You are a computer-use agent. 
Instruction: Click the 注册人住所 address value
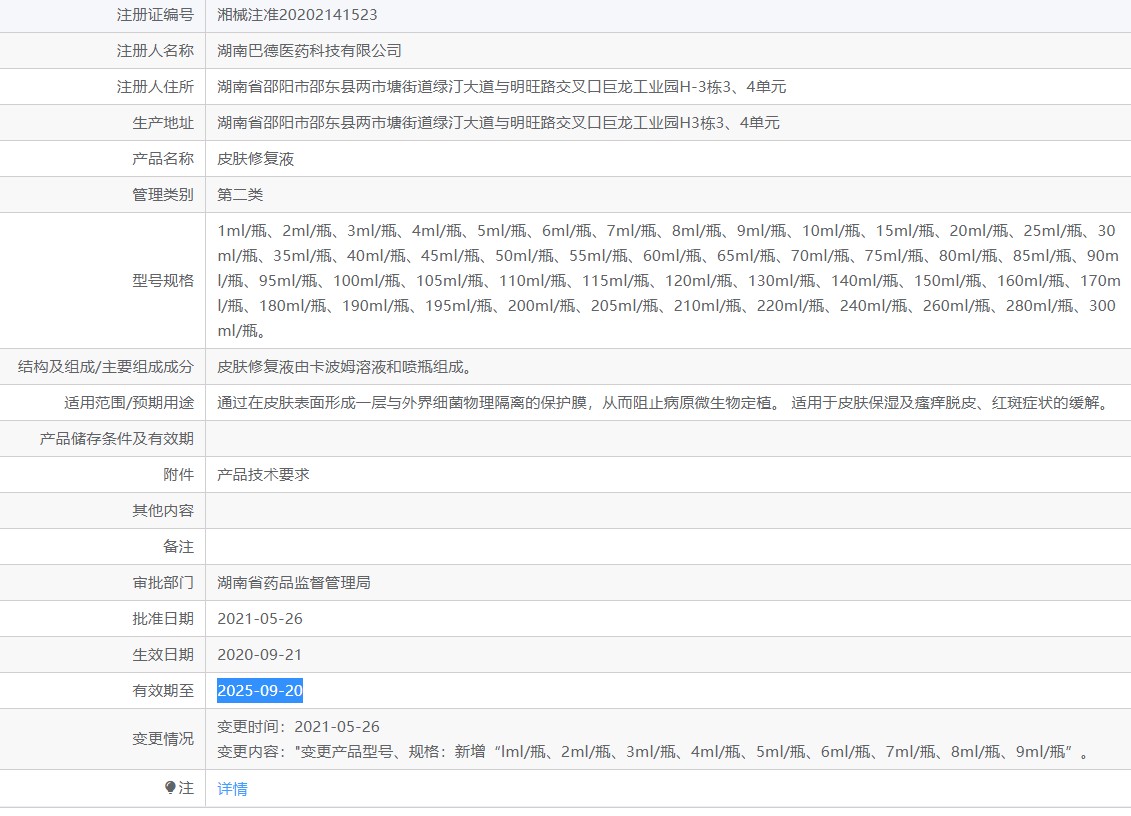(501, 87)
